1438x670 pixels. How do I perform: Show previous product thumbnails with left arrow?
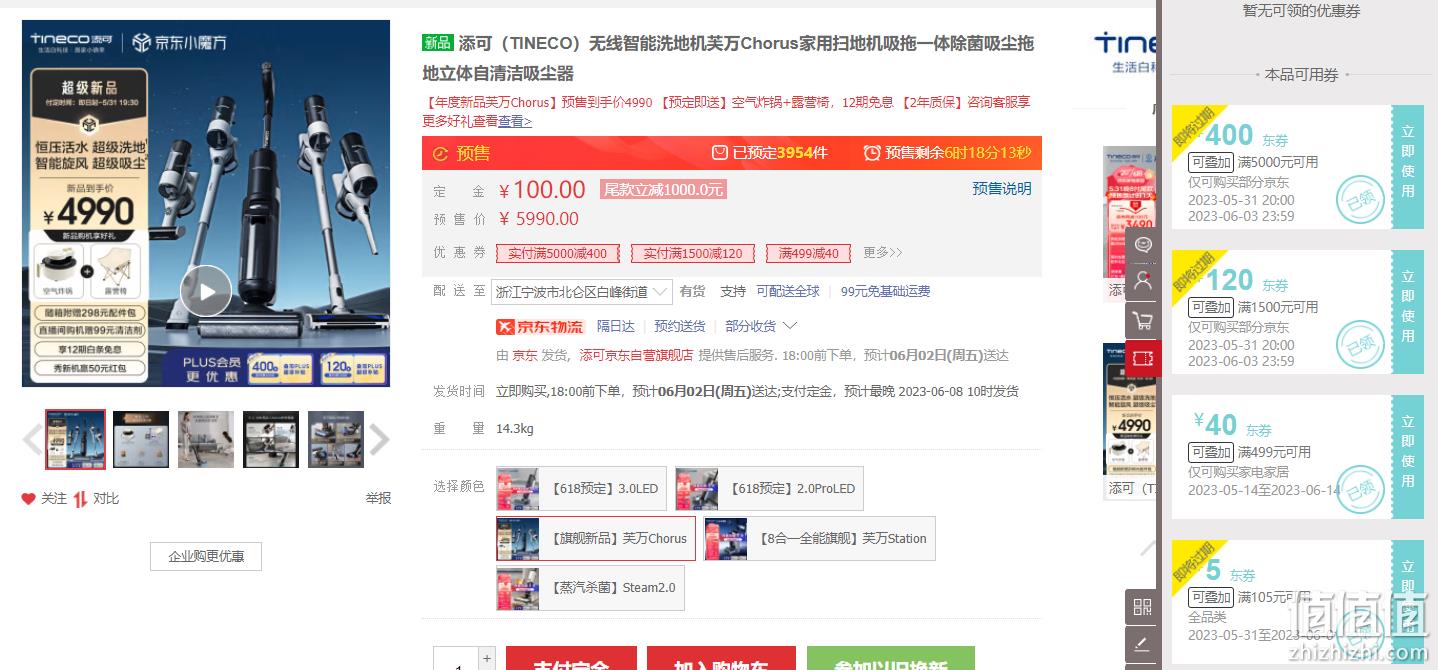point(32,439)
